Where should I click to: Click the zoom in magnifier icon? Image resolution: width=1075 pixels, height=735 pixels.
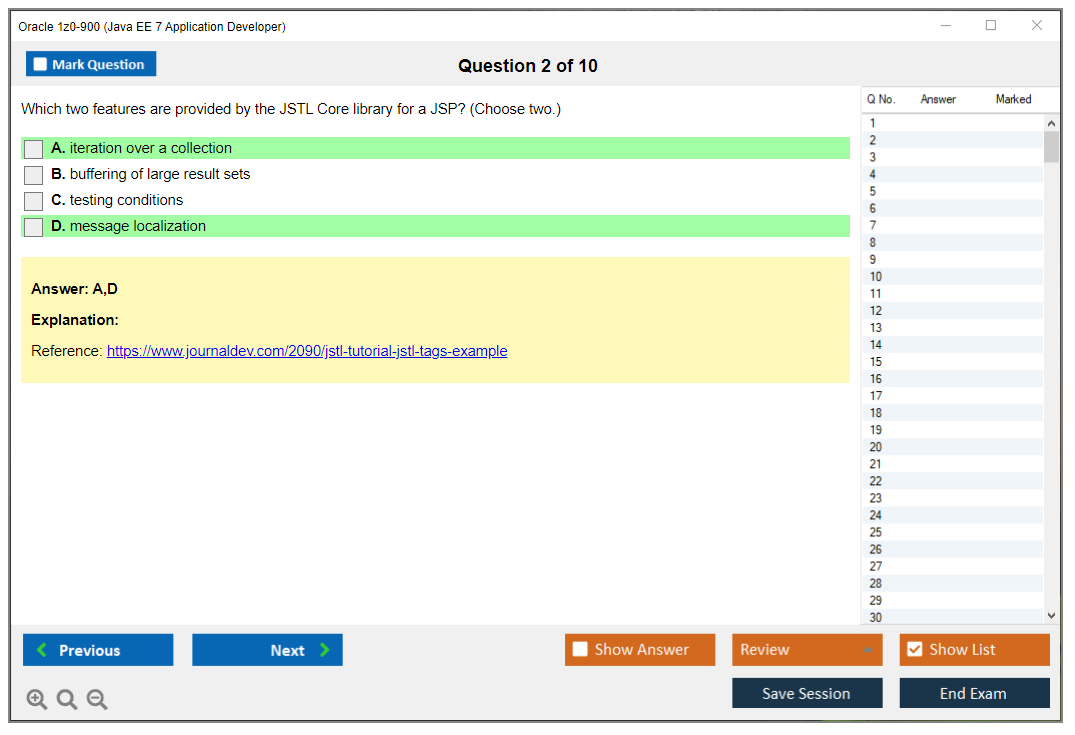tap(37, 699)
